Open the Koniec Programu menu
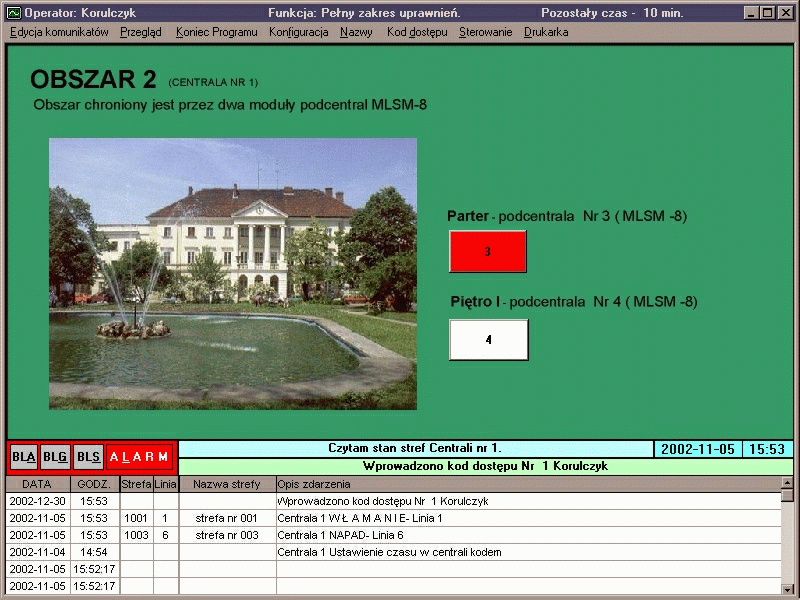This screenshot has width=800, height=600. coord(216,32)
